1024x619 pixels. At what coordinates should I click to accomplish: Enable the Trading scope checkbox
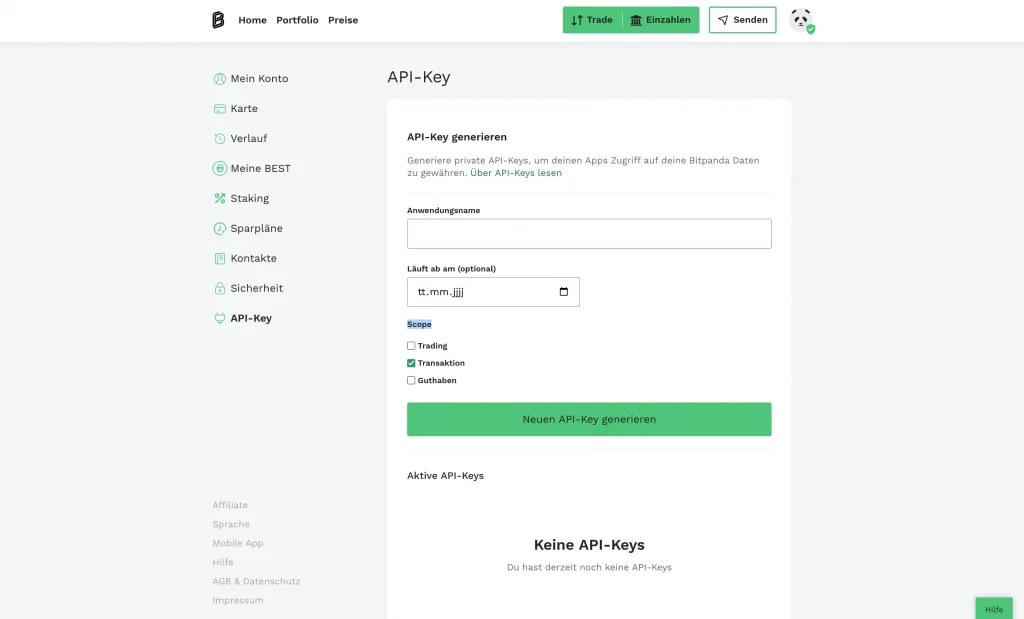point(411,346)
